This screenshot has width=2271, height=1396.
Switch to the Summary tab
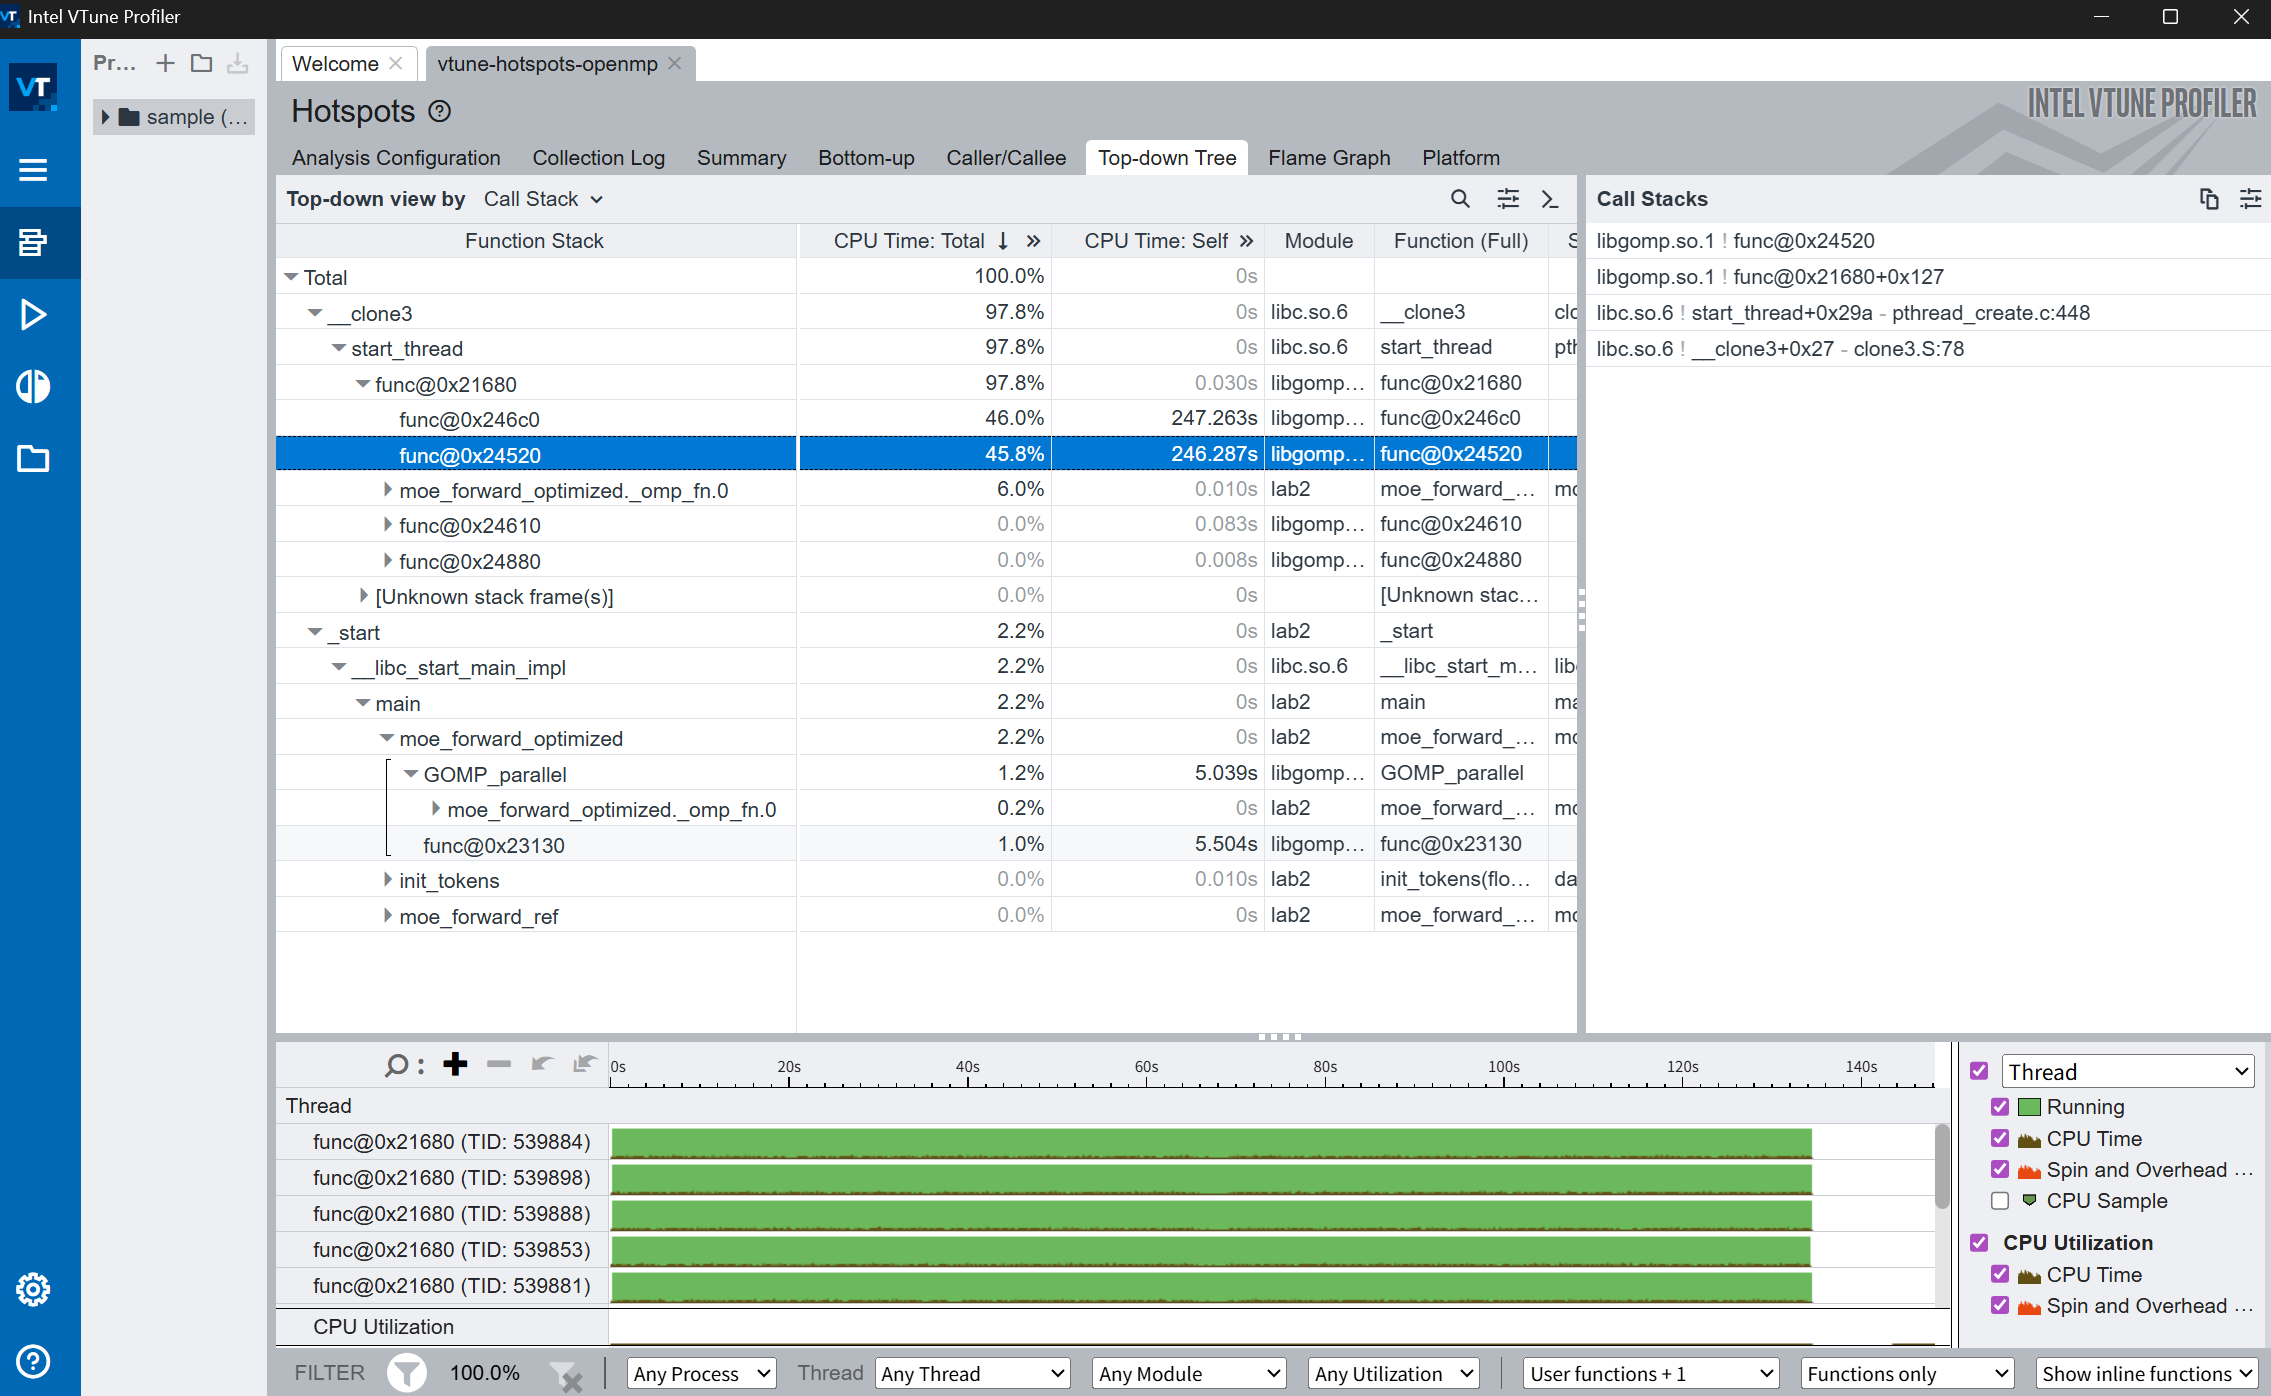(x=741, y=158)
